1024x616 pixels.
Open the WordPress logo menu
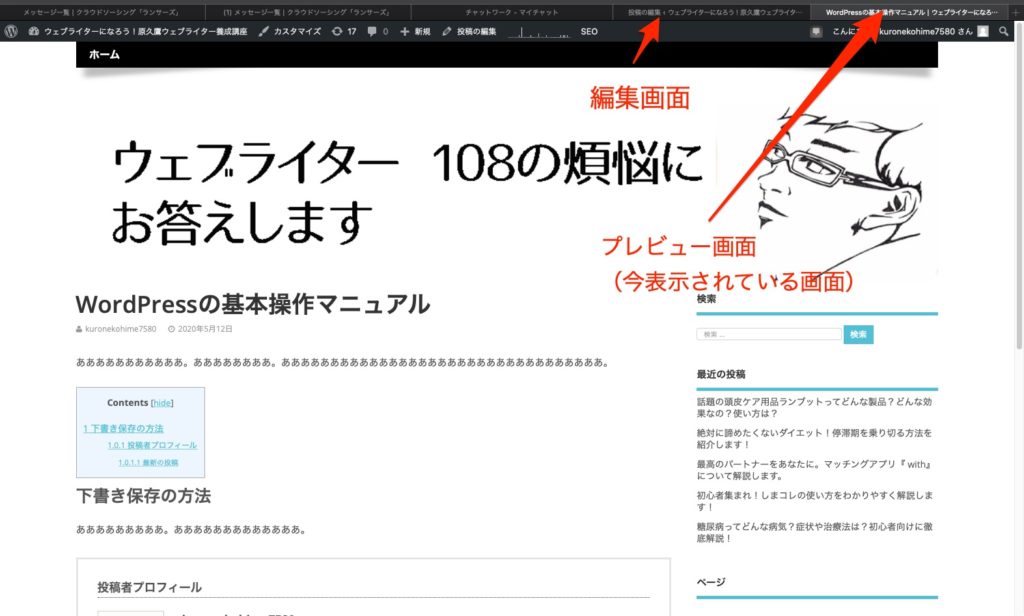tap(11, 31)
